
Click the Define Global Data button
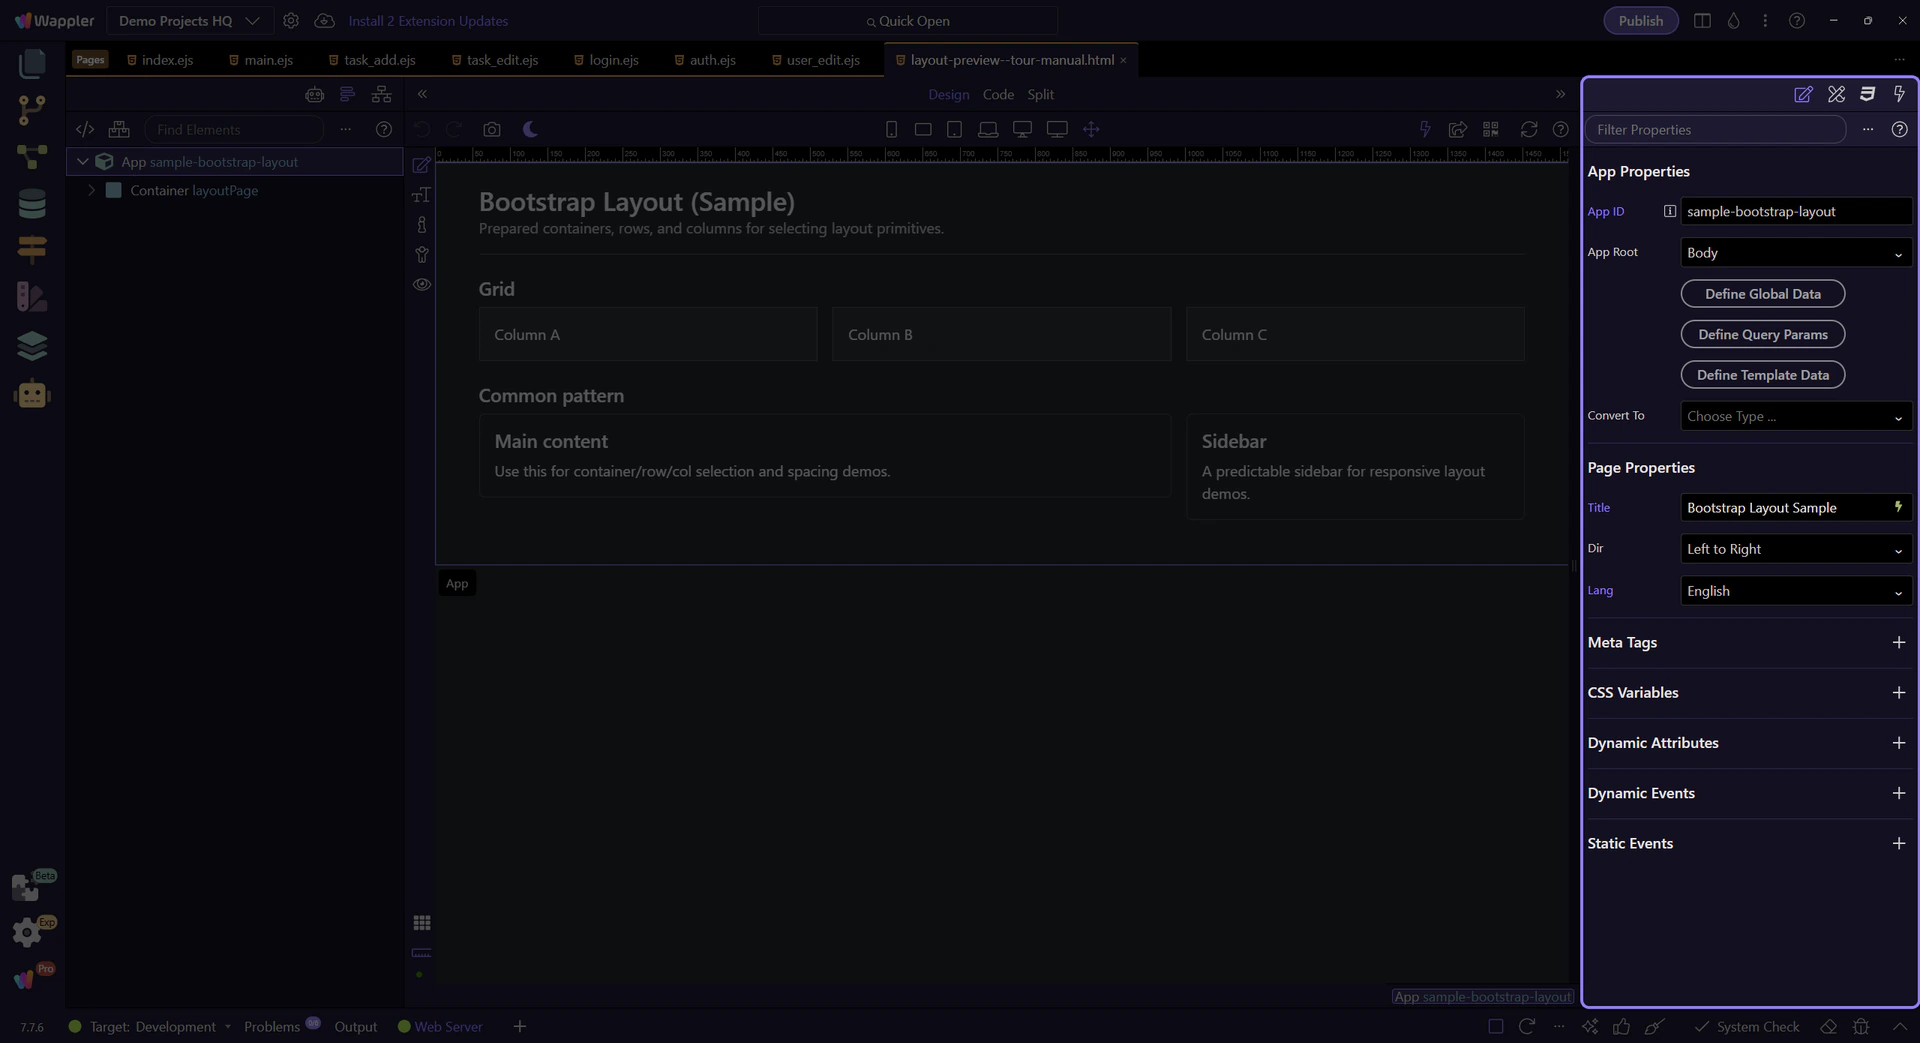point(1762,294)
